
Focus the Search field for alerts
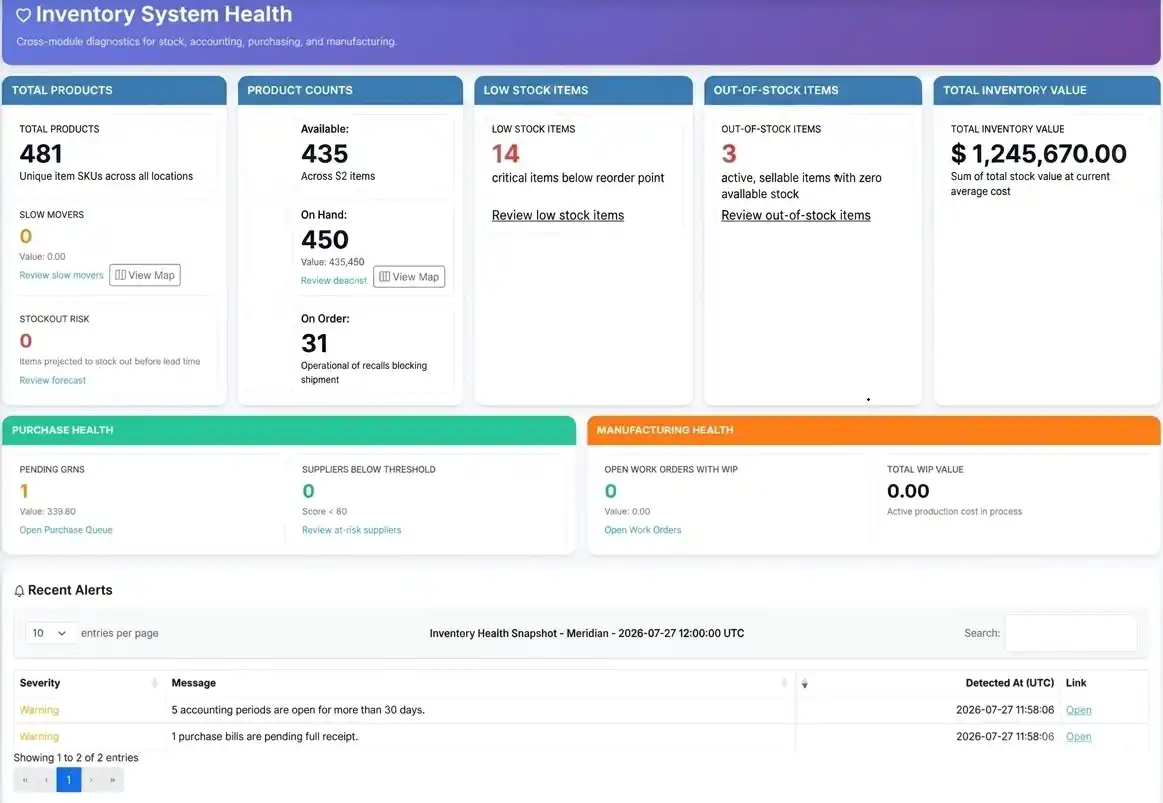tap(1070, 633)
